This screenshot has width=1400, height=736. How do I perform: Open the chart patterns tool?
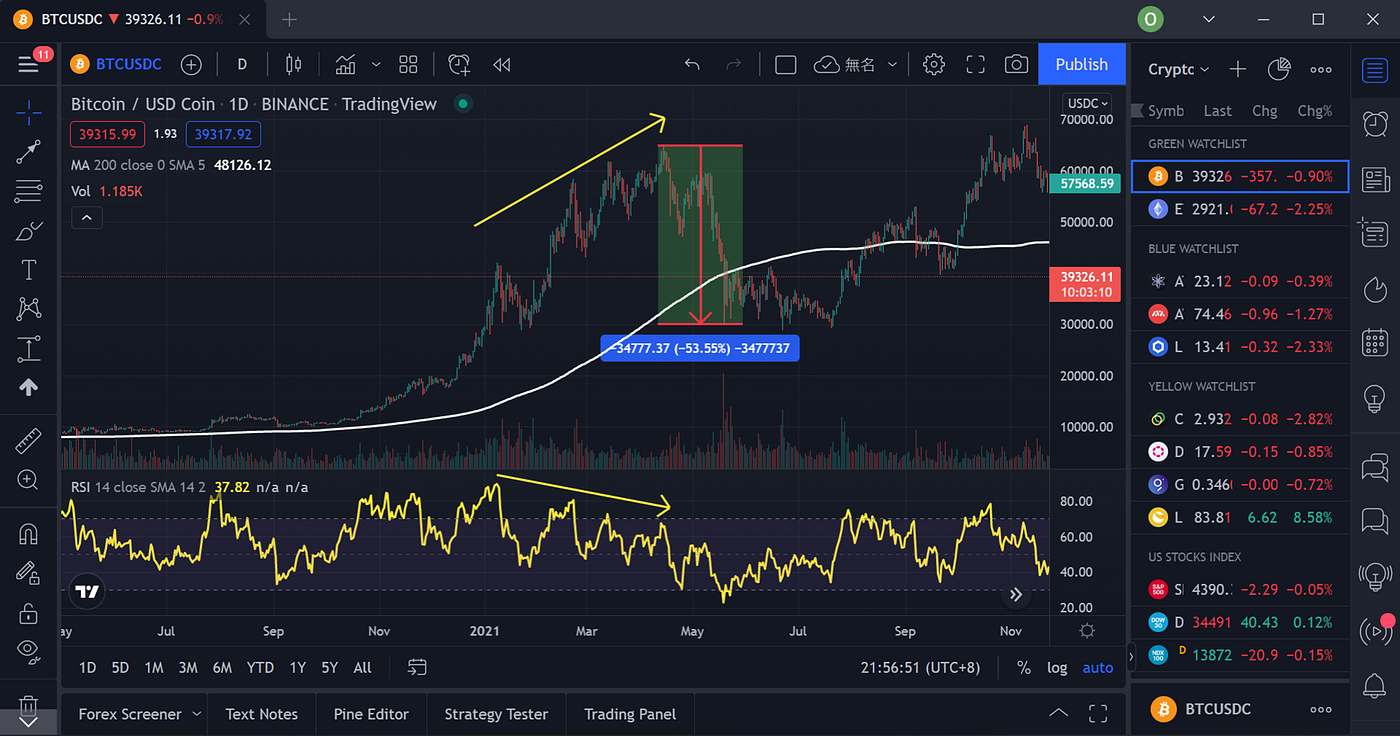click(x=29, y=309)
